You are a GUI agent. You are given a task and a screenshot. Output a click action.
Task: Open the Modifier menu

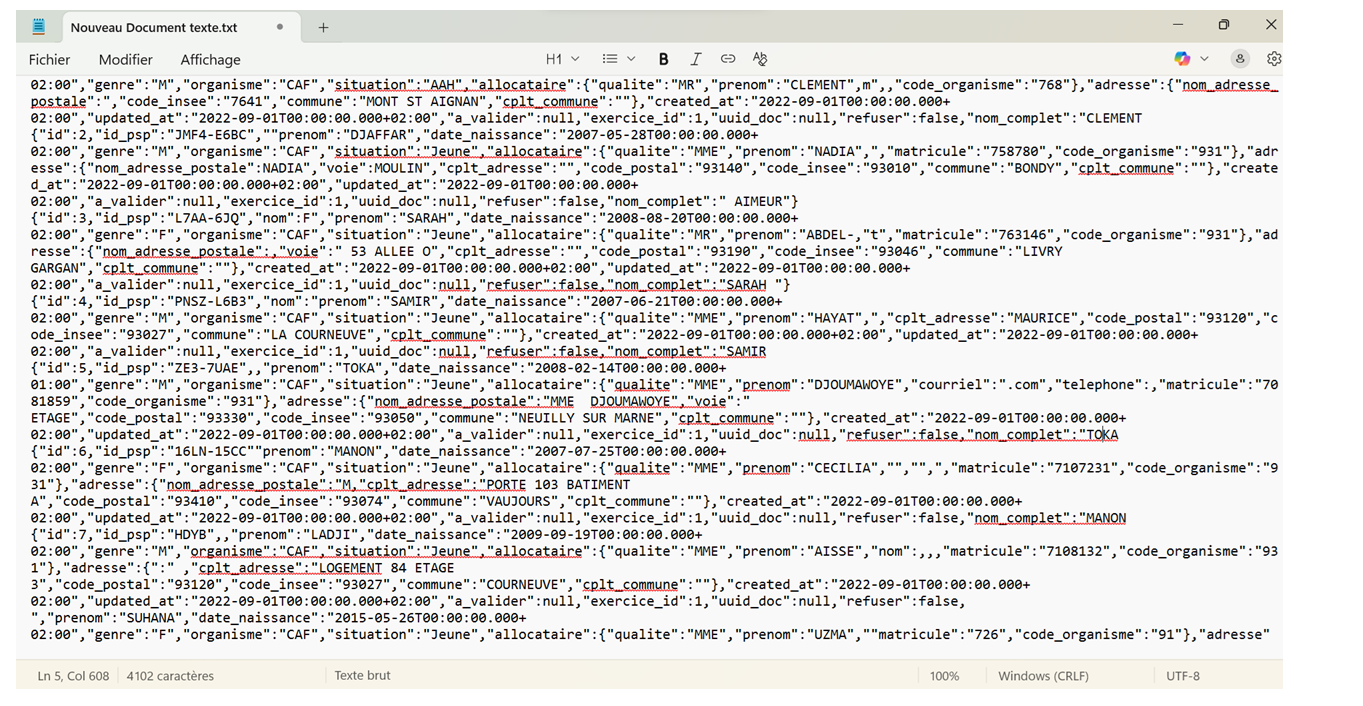(126, 59)
